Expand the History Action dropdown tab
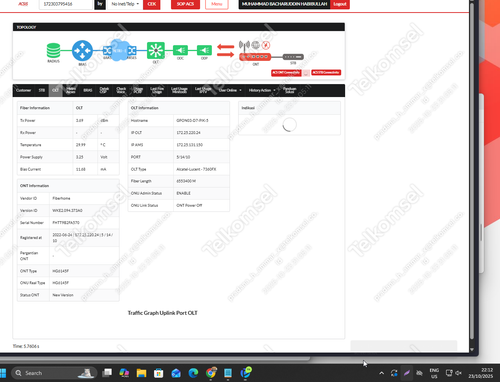Screen dimensions: 500x382 click(262, 90)
